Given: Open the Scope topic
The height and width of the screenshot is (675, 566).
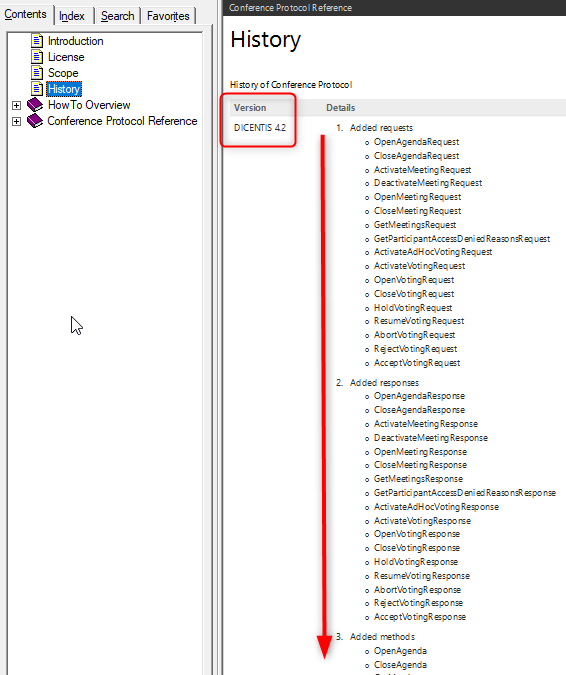Looking at the screenshot, I should click(x=63, y=73).
